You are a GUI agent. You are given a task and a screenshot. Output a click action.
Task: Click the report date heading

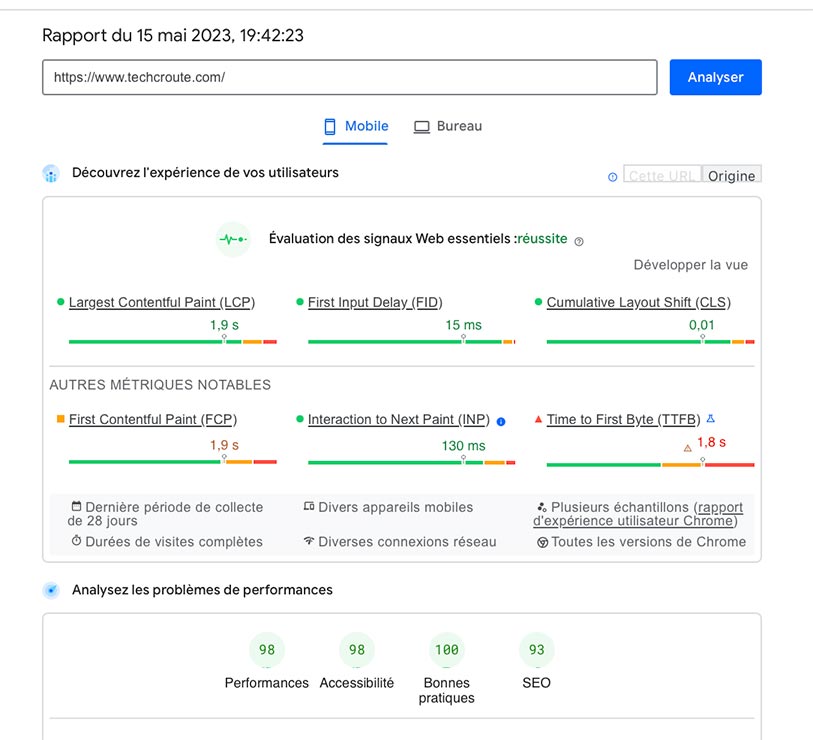[x=173, y=35]
